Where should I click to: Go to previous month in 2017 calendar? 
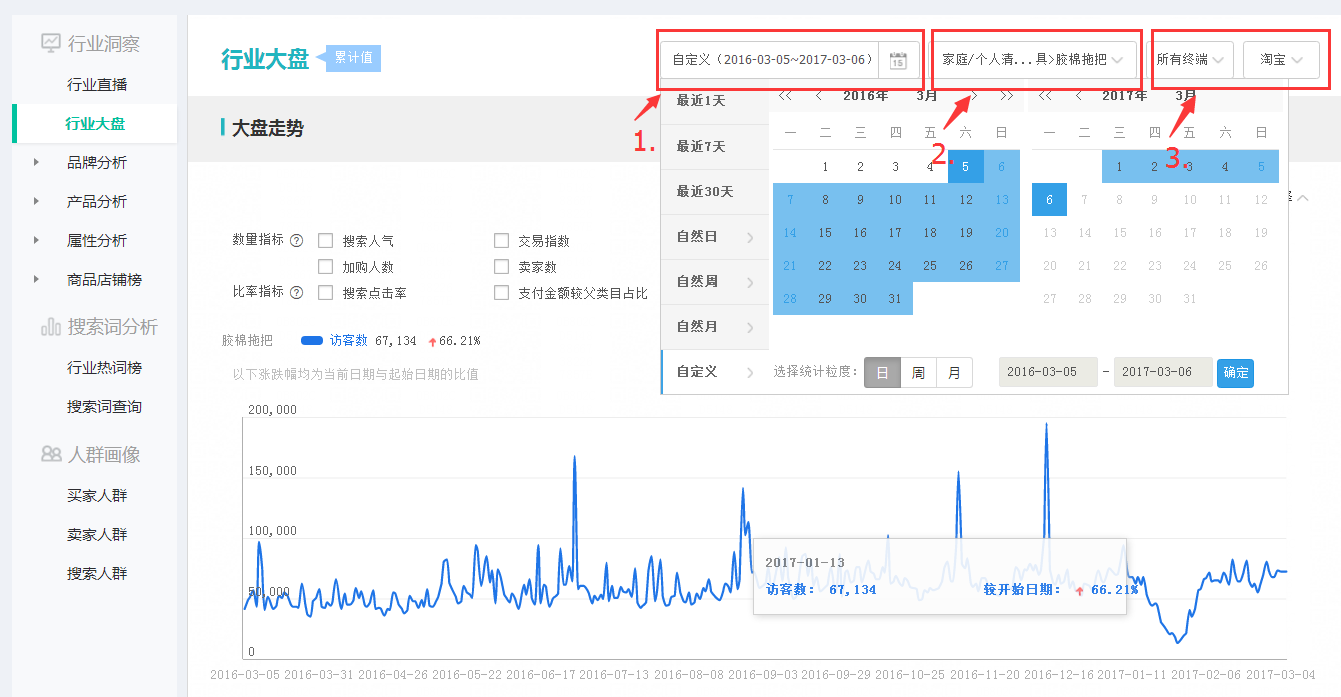click(x=1079, y=96)
